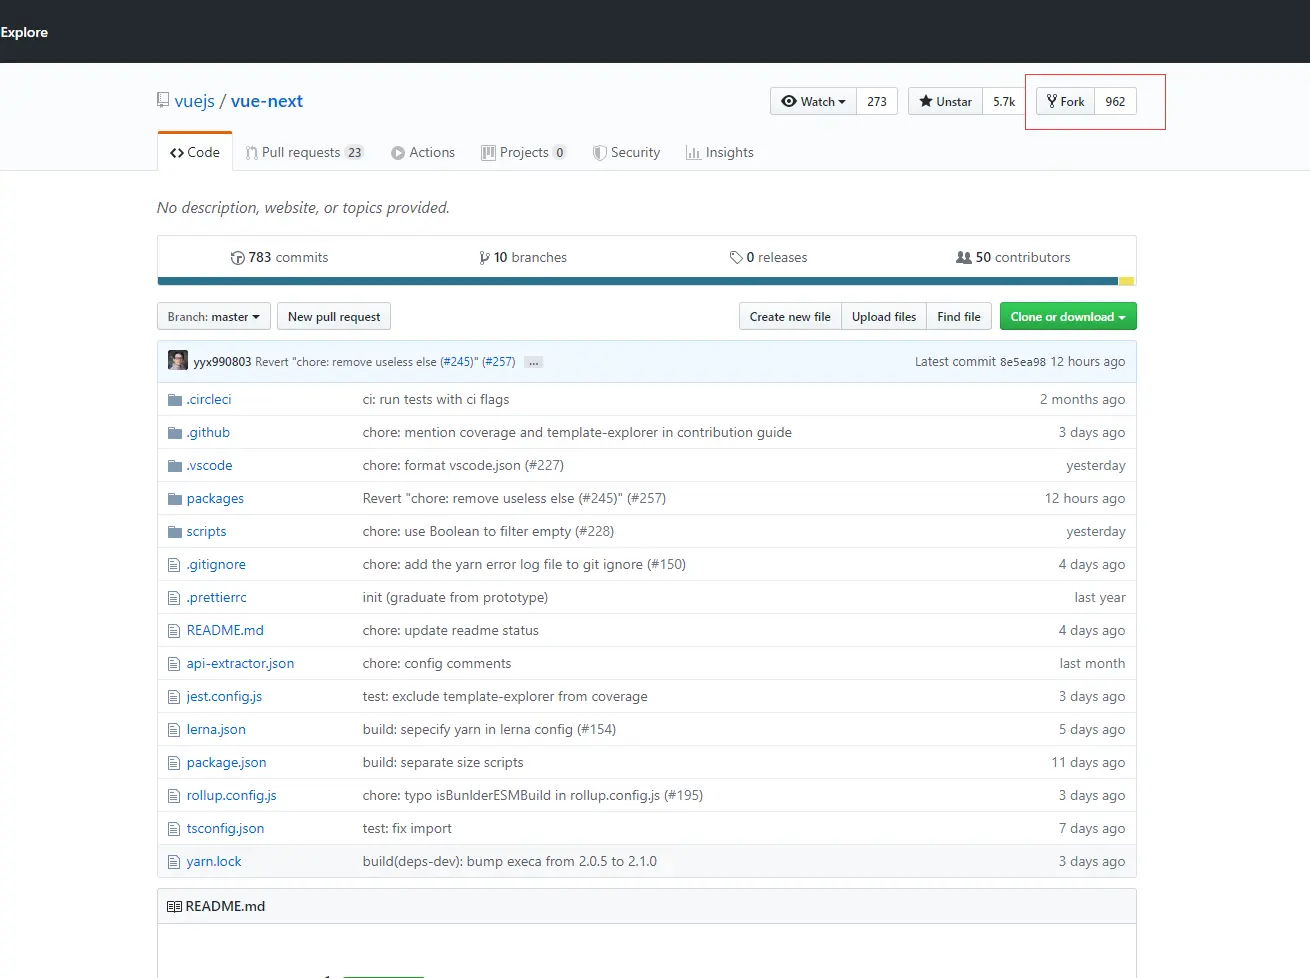
Task: Click the rollup.config.js file icon
Action: [174, 796]
